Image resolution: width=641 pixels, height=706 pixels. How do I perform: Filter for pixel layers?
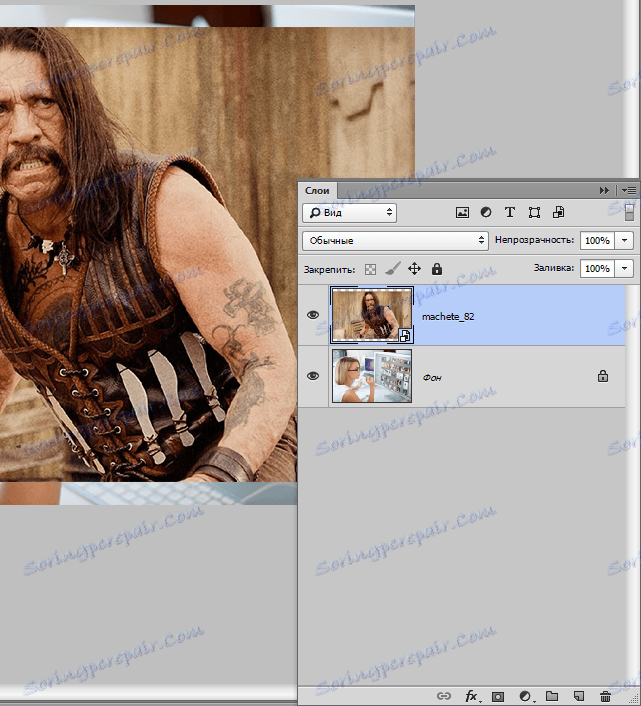pyautogui.click(x=462, y=213)
